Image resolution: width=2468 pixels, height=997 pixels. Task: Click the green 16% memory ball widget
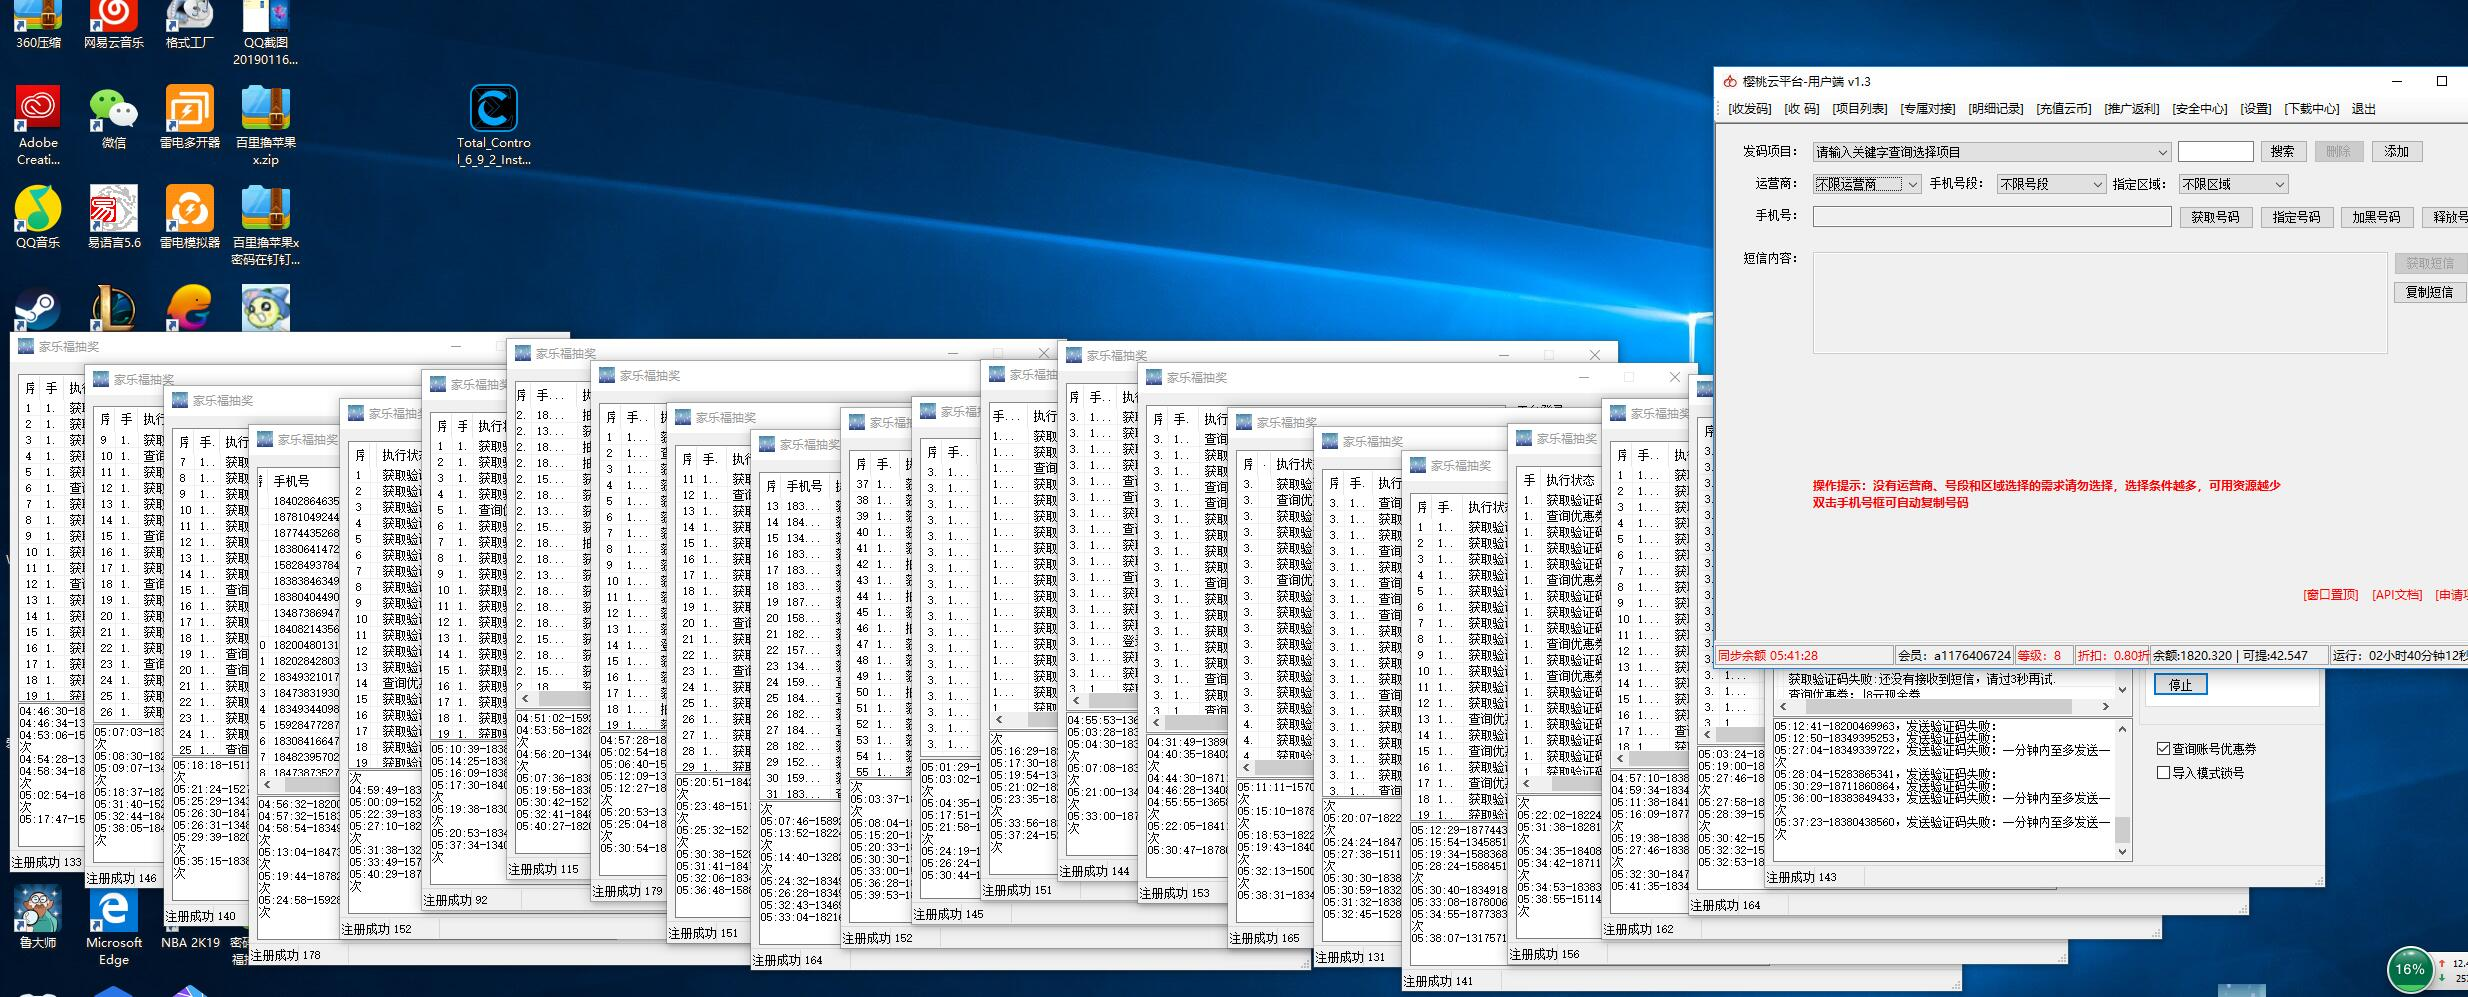2410,968
